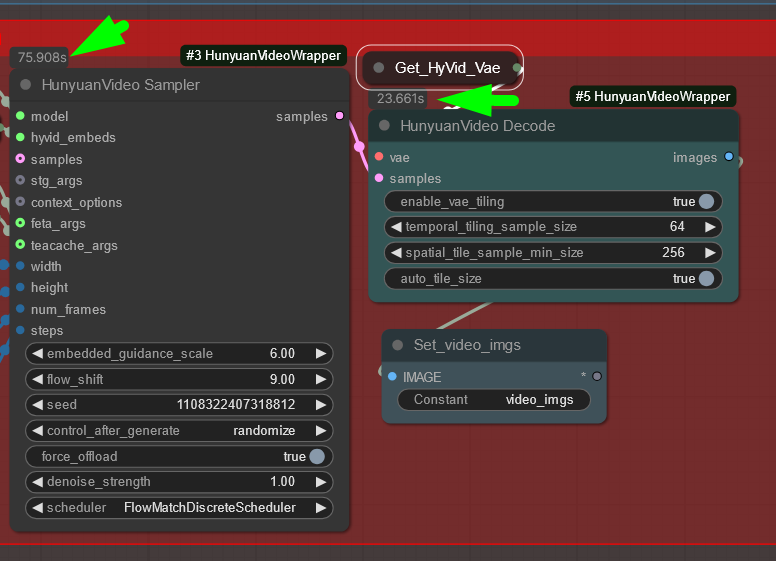
Task: Collapse the Get_HyVid_Vae node dot
Action: [x=379, y=68]
